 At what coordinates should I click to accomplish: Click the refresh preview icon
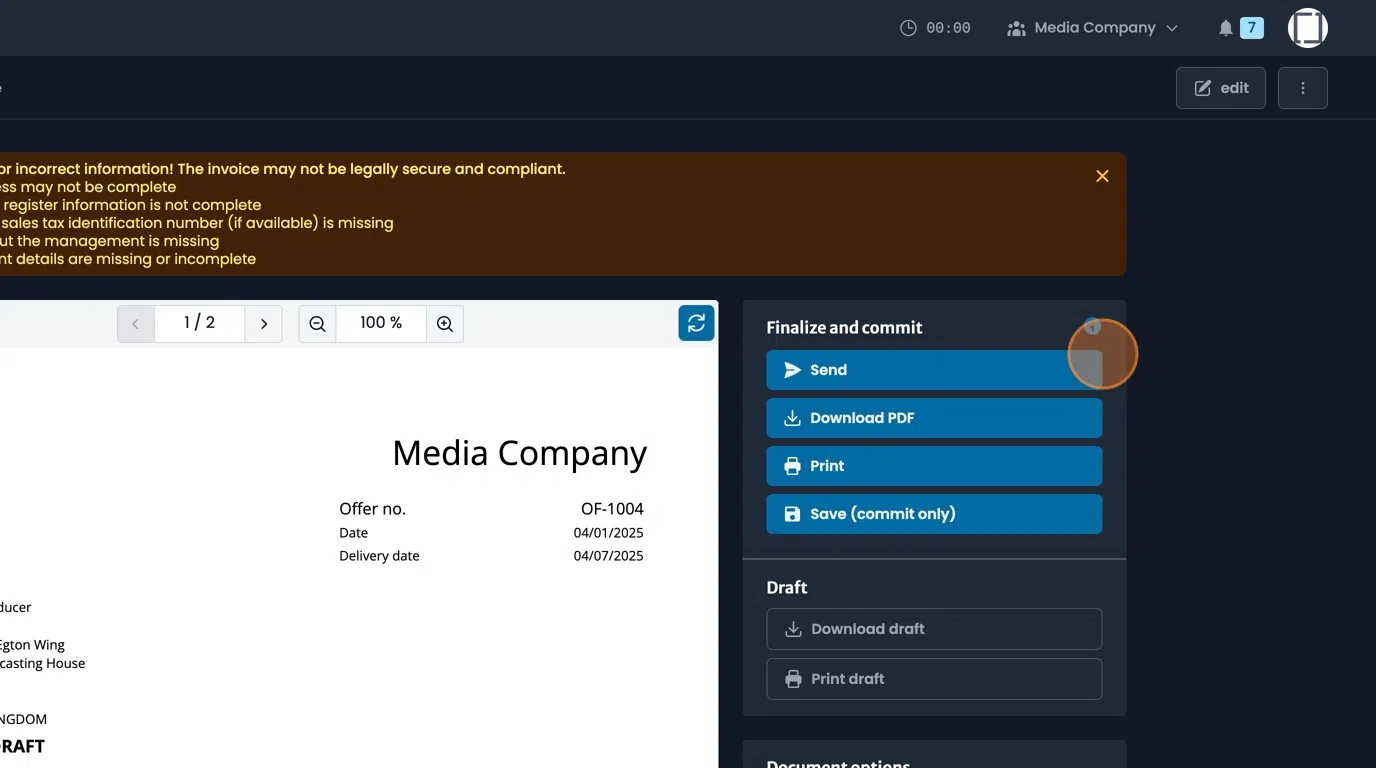pyautogui.click(x=696, y=323)
